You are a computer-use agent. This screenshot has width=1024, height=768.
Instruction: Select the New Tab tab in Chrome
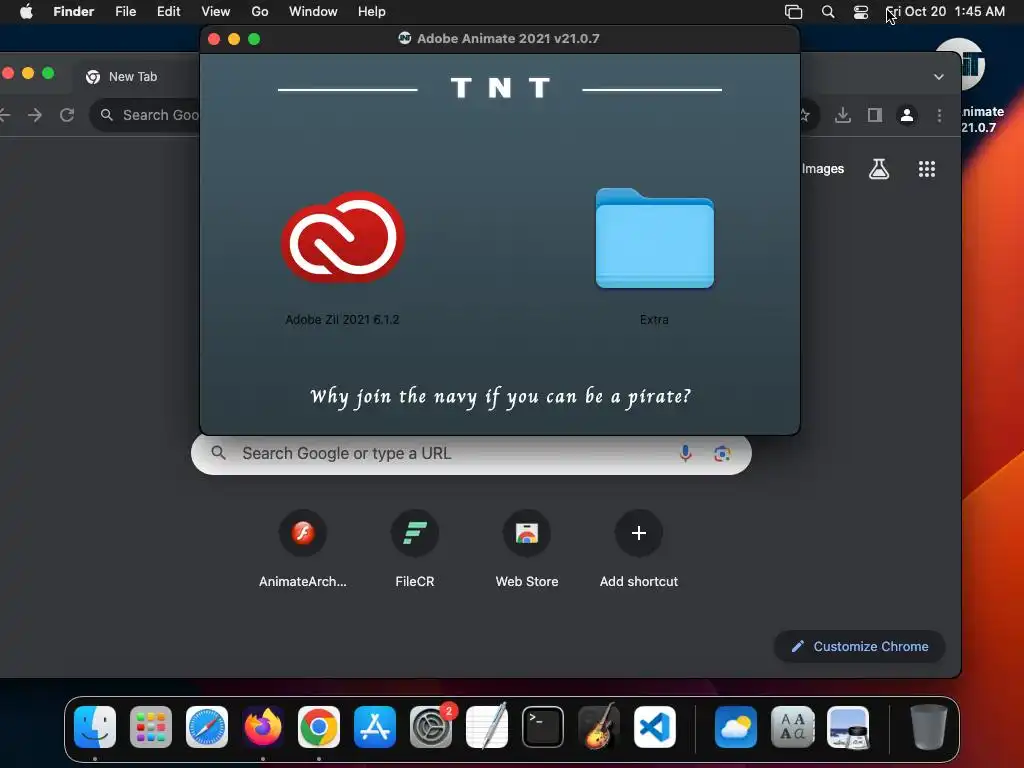click(133, 76)
